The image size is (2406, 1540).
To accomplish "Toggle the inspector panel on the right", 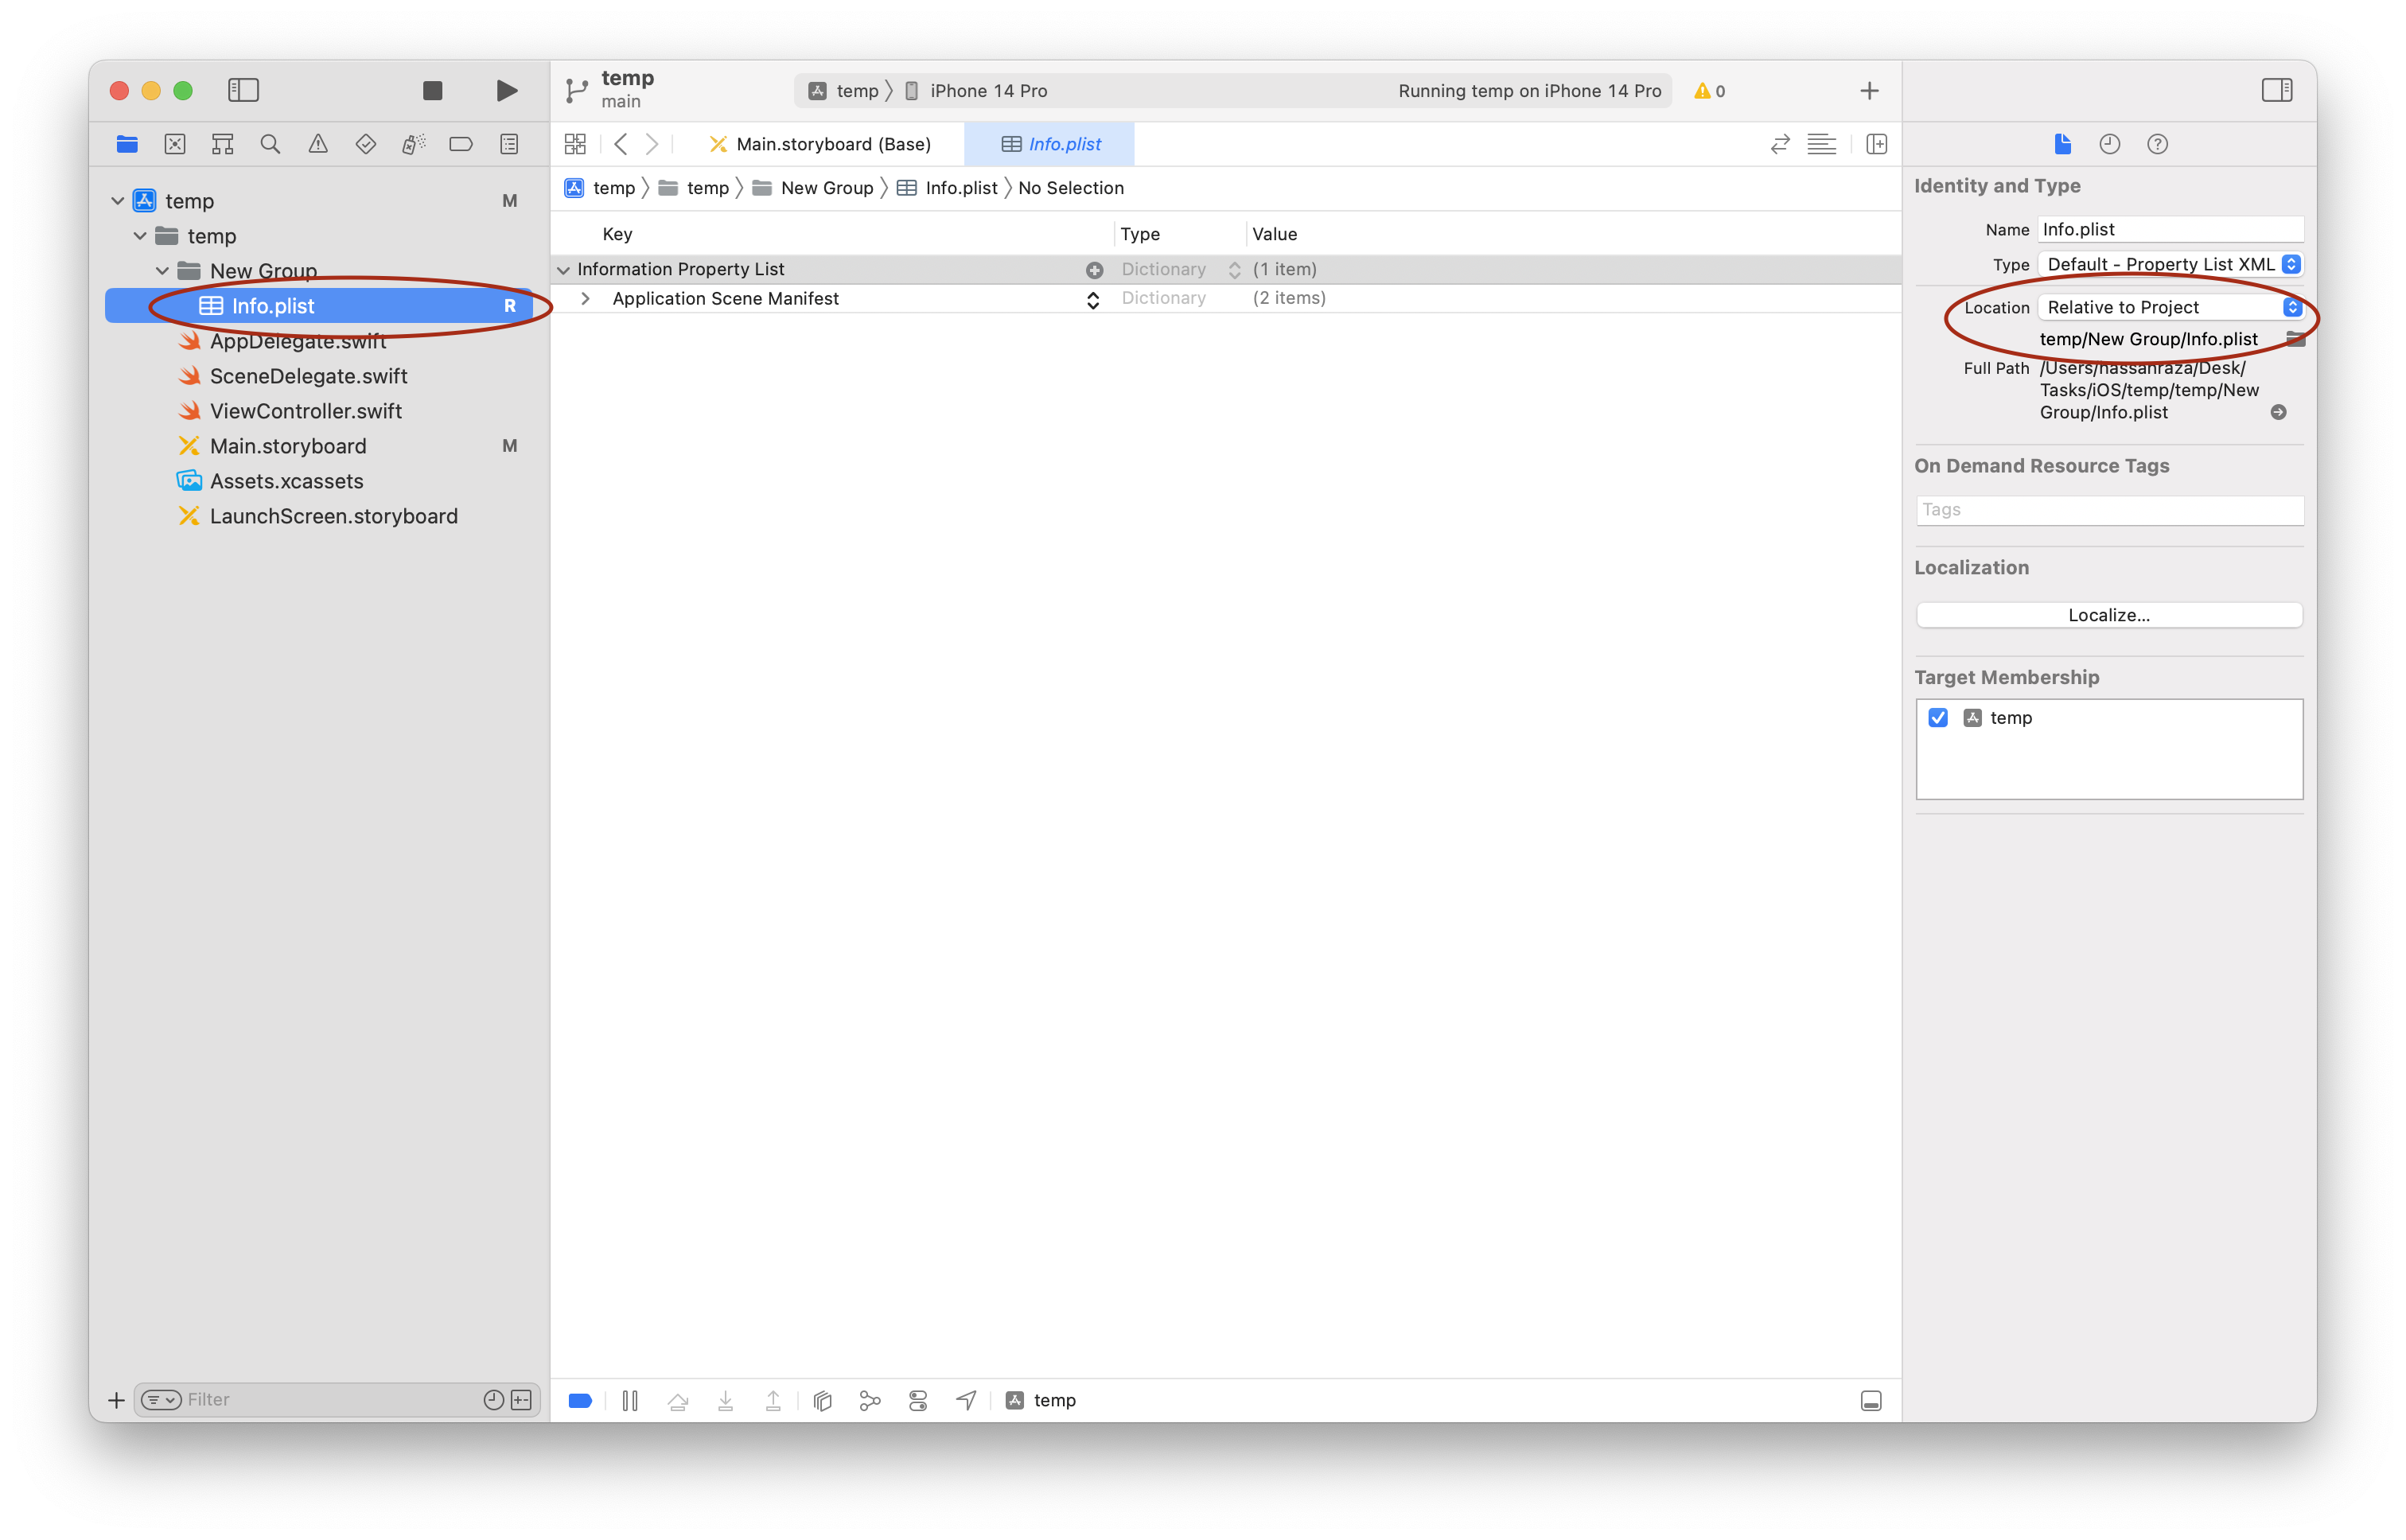I will pyautogui.click(x=2276, y=90).
